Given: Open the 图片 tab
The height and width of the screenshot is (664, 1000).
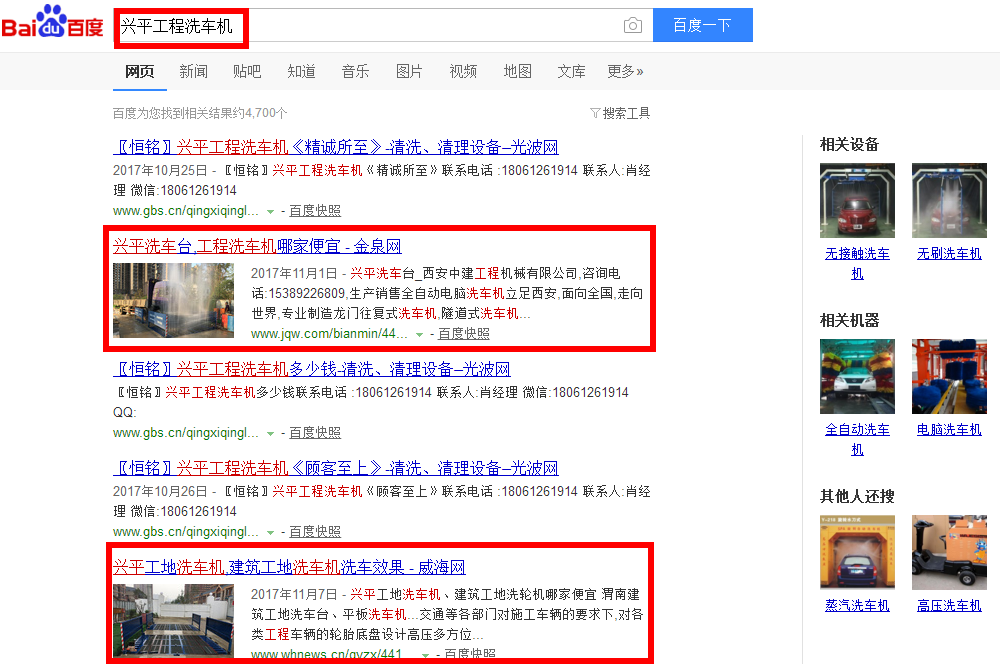Looking at the screenshot, I should pyautogui.click(x=409, y=71).
